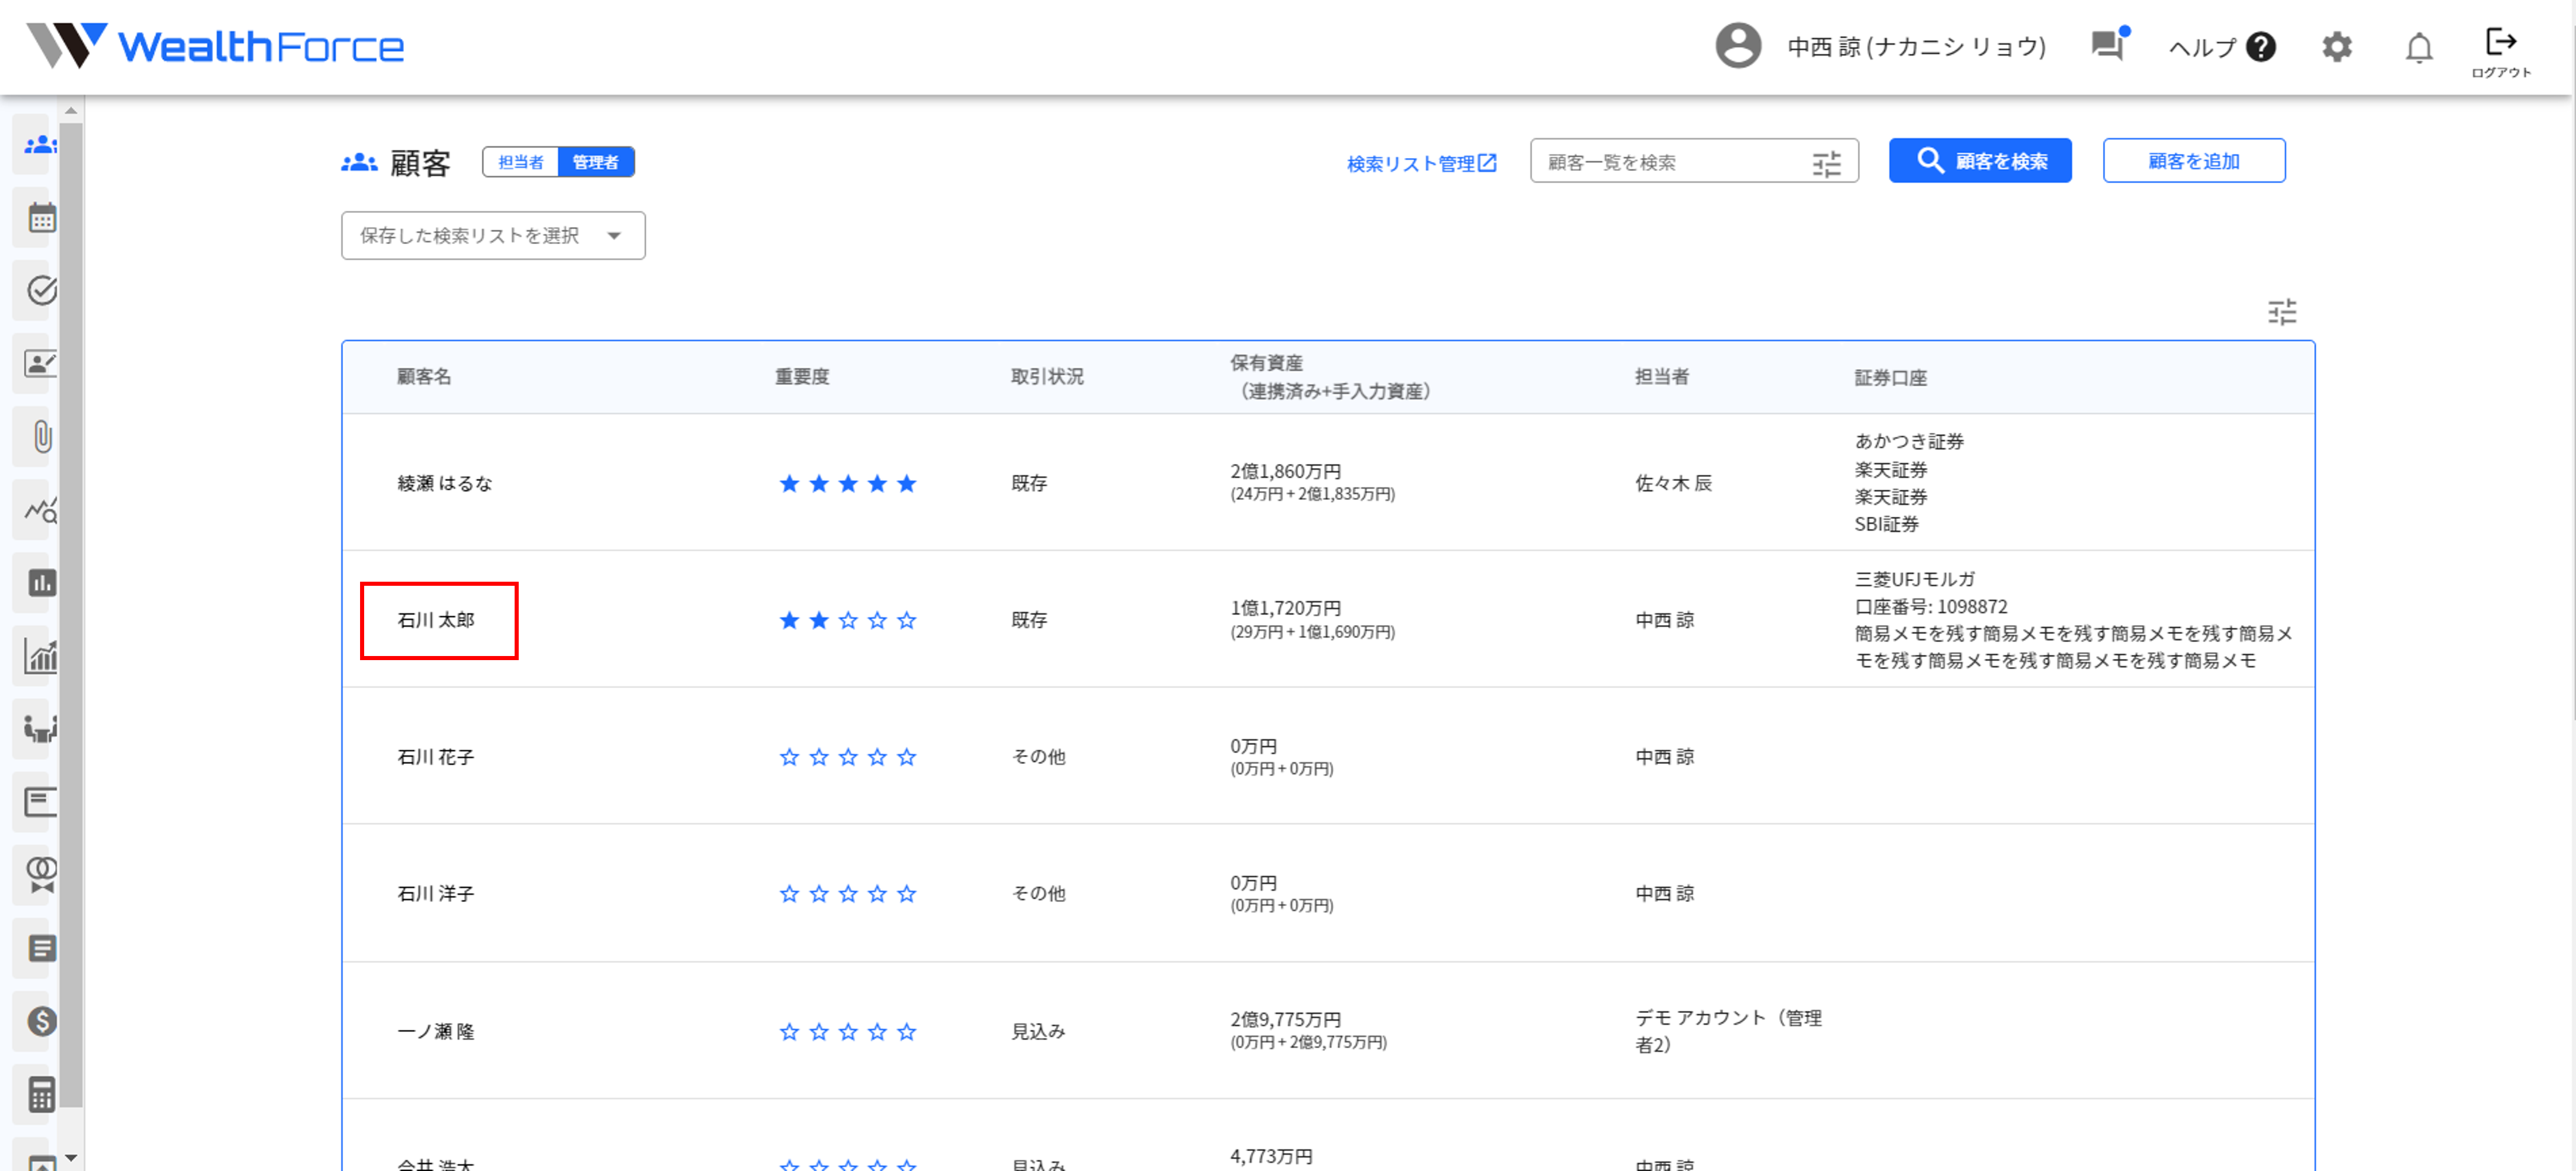Click the SBI証券 account entry
Image resolution: width=2576 pixels, height=1171 pixels.
click(x=1886, y=525)
